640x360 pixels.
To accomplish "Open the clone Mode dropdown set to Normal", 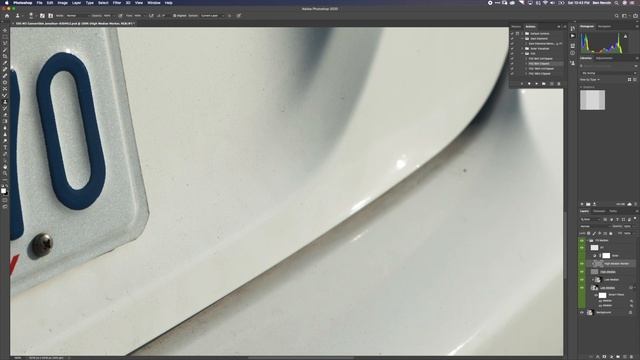I will [77, 16].
